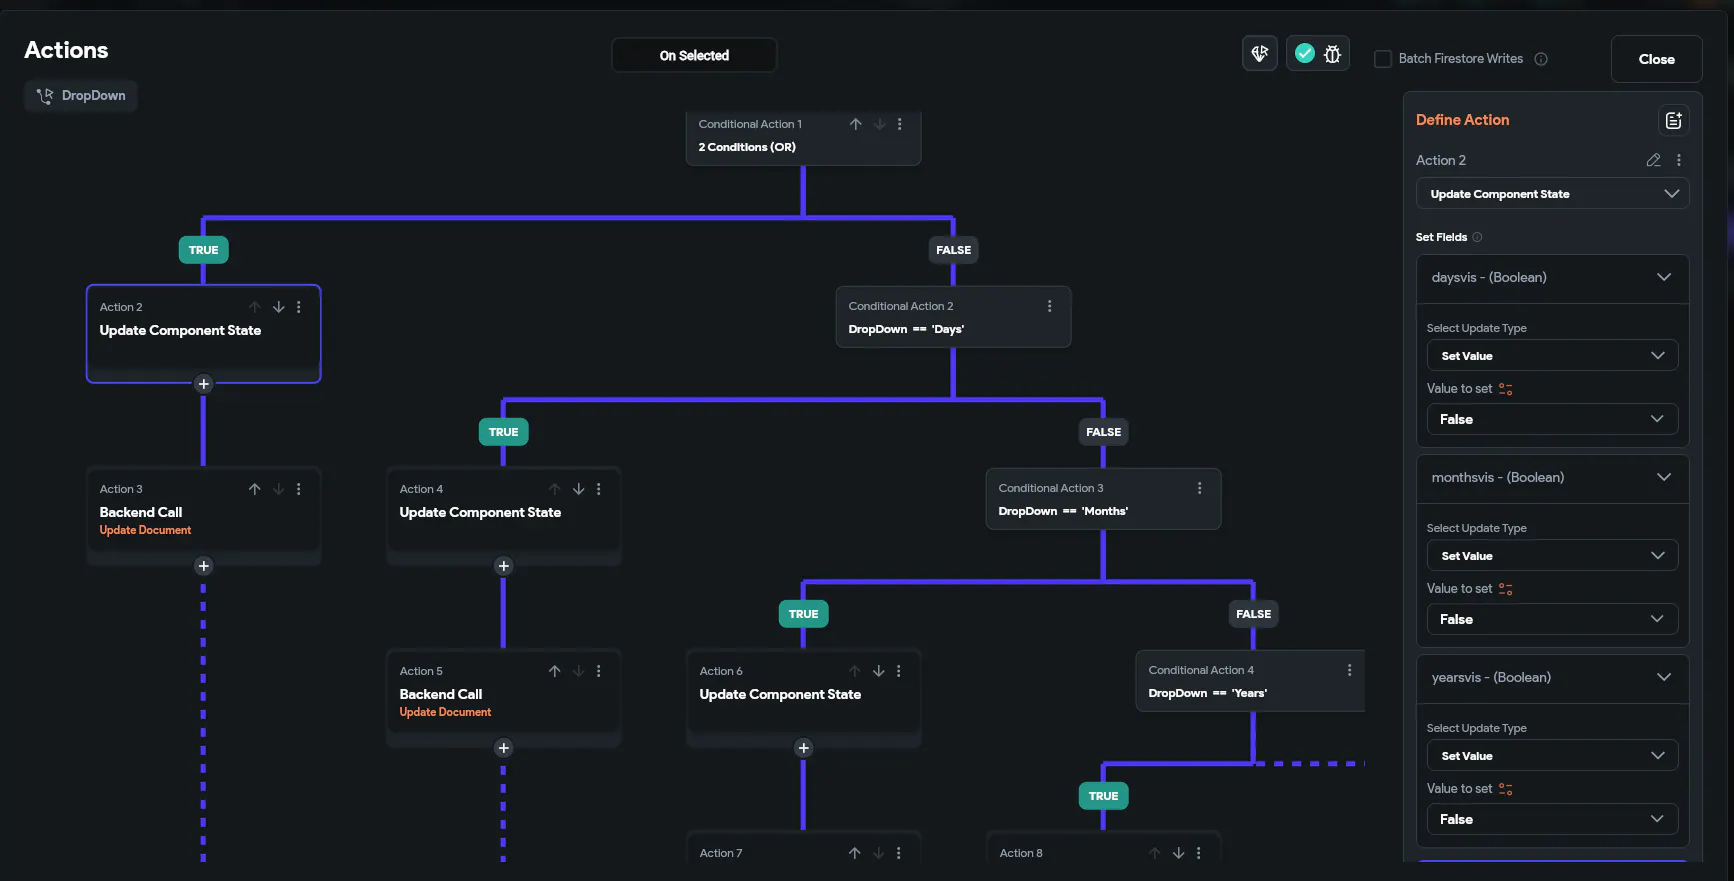This screenshot has width=1734, height=881.
Task: Click info icon next to Batch Firestore Writes
Action: click(x=1541, y=59)
